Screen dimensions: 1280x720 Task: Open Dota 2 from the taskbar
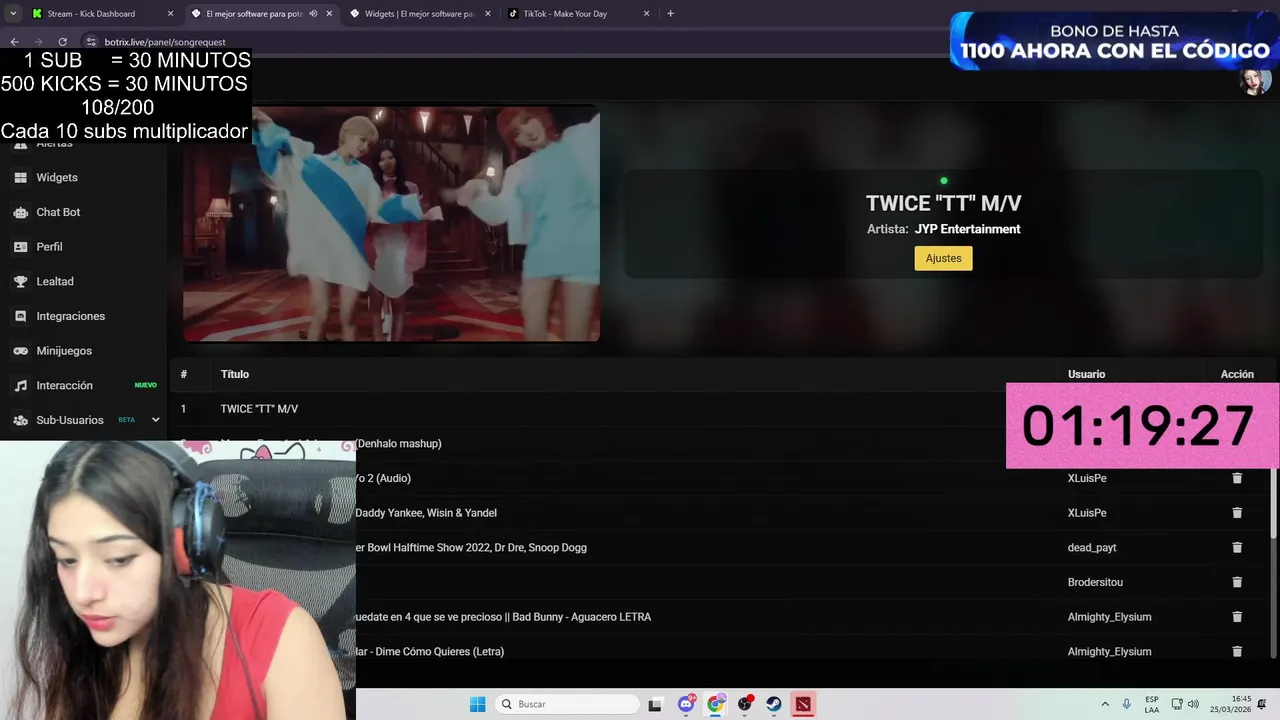803,704
